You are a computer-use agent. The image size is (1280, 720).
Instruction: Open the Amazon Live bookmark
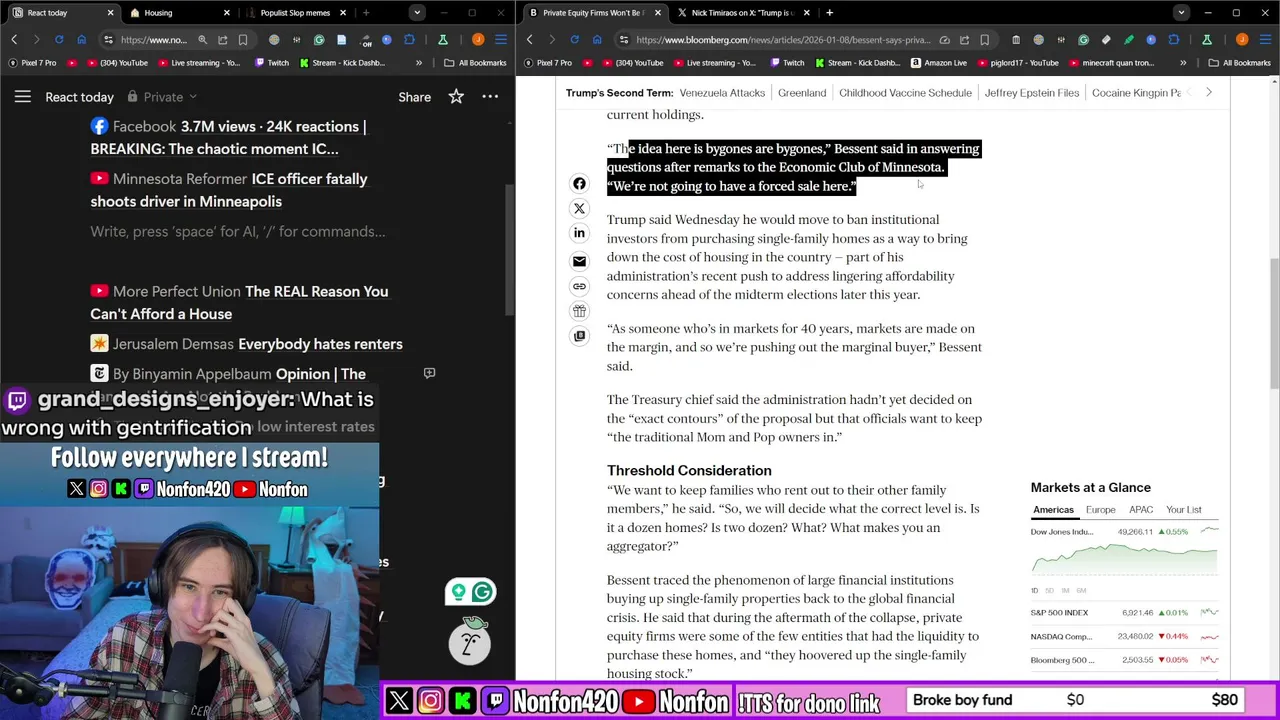tap(938, 63)
